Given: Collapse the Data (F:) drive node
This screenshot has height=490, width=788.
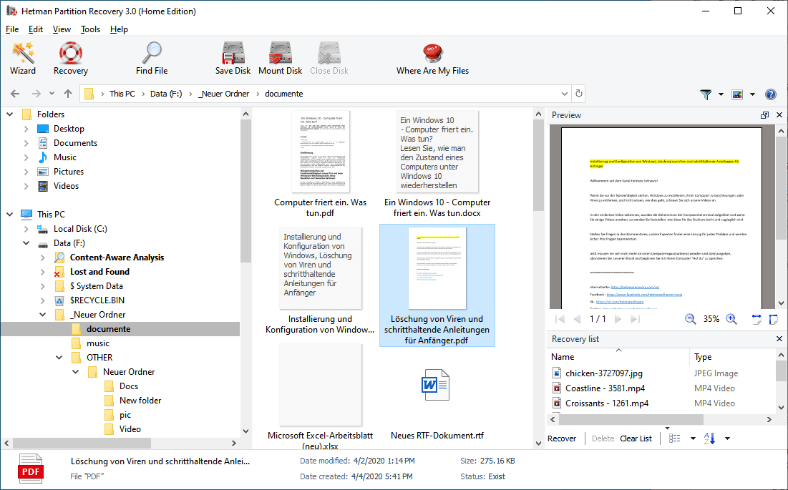Looking at the screenshot, I should 26,243.
